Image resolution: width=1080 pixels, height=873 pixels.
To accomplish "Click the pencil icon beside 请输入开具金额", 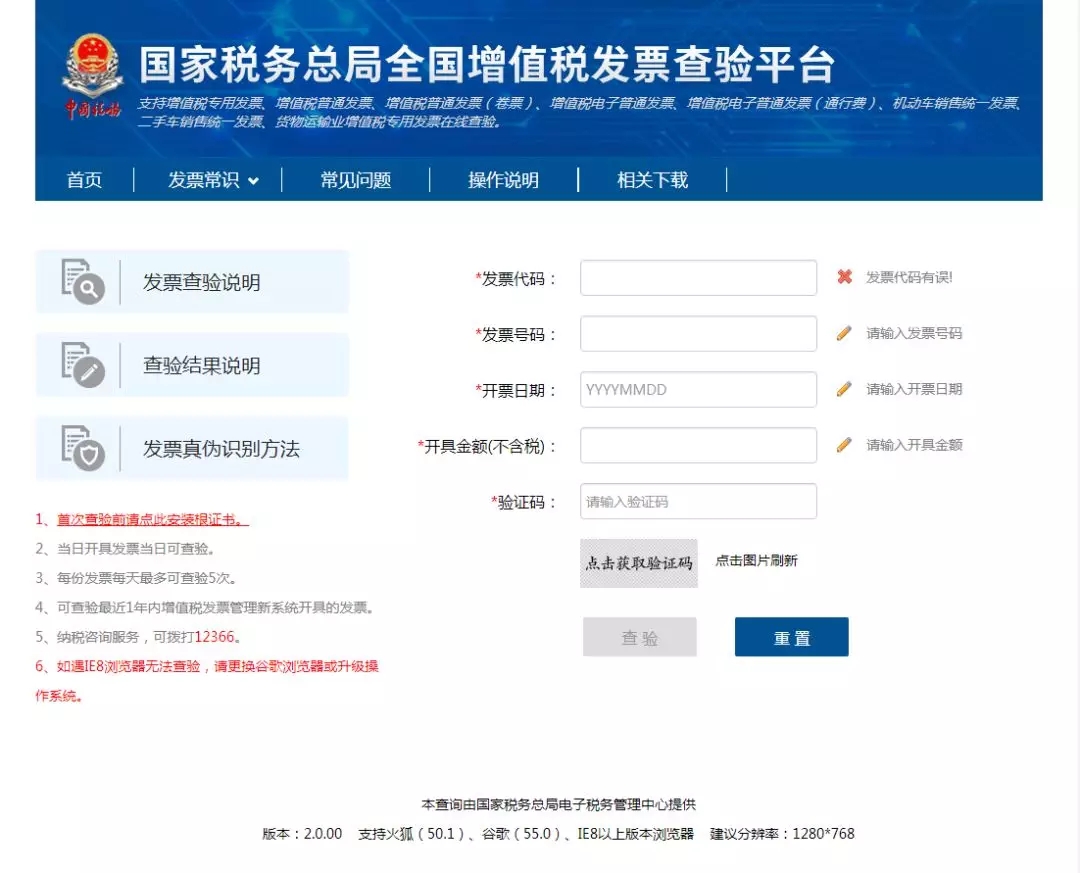I will (x=844, y=445).
